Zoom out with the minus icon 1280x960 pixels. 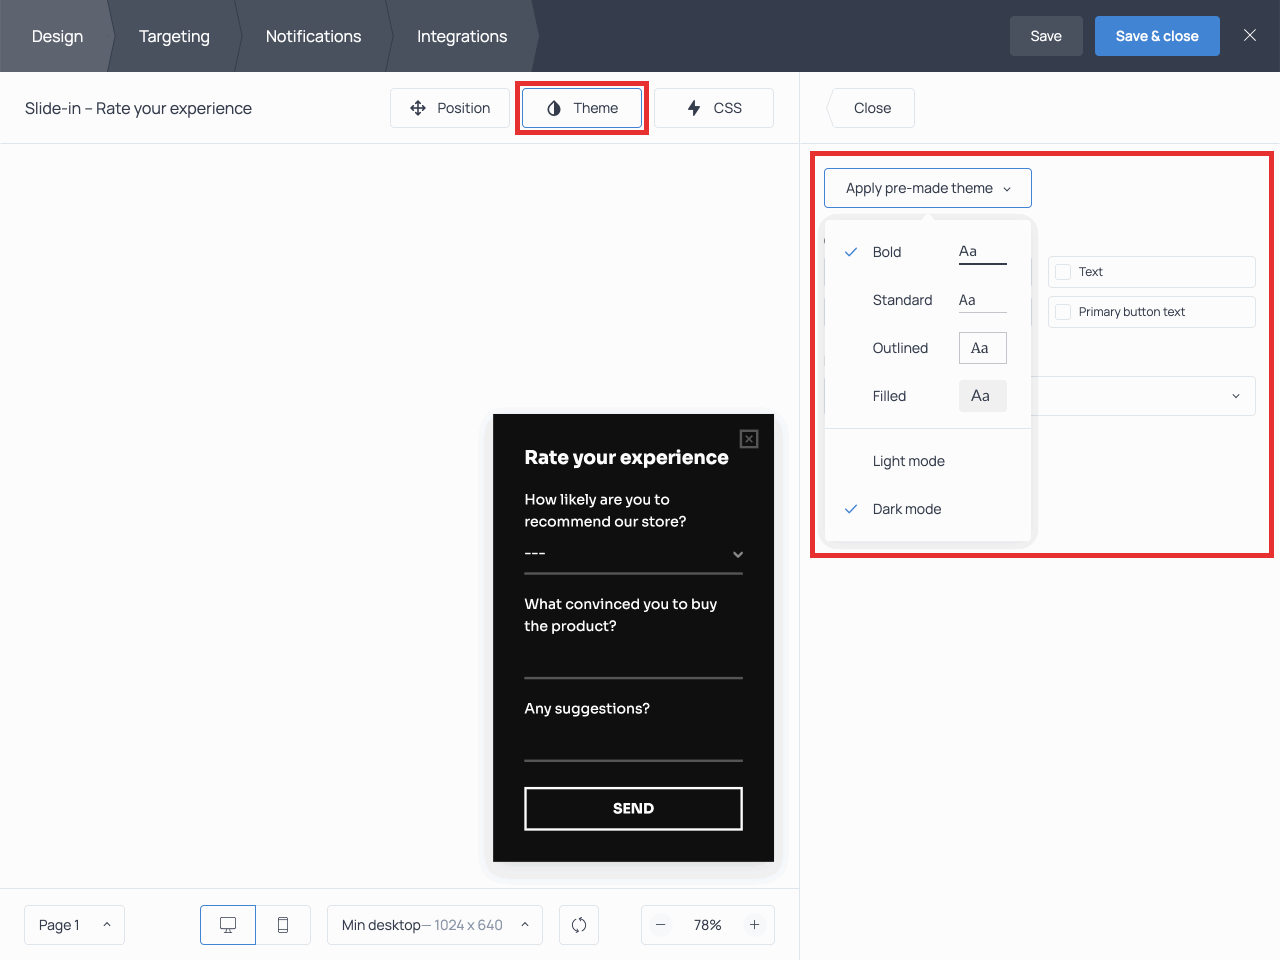click(661, 925)
